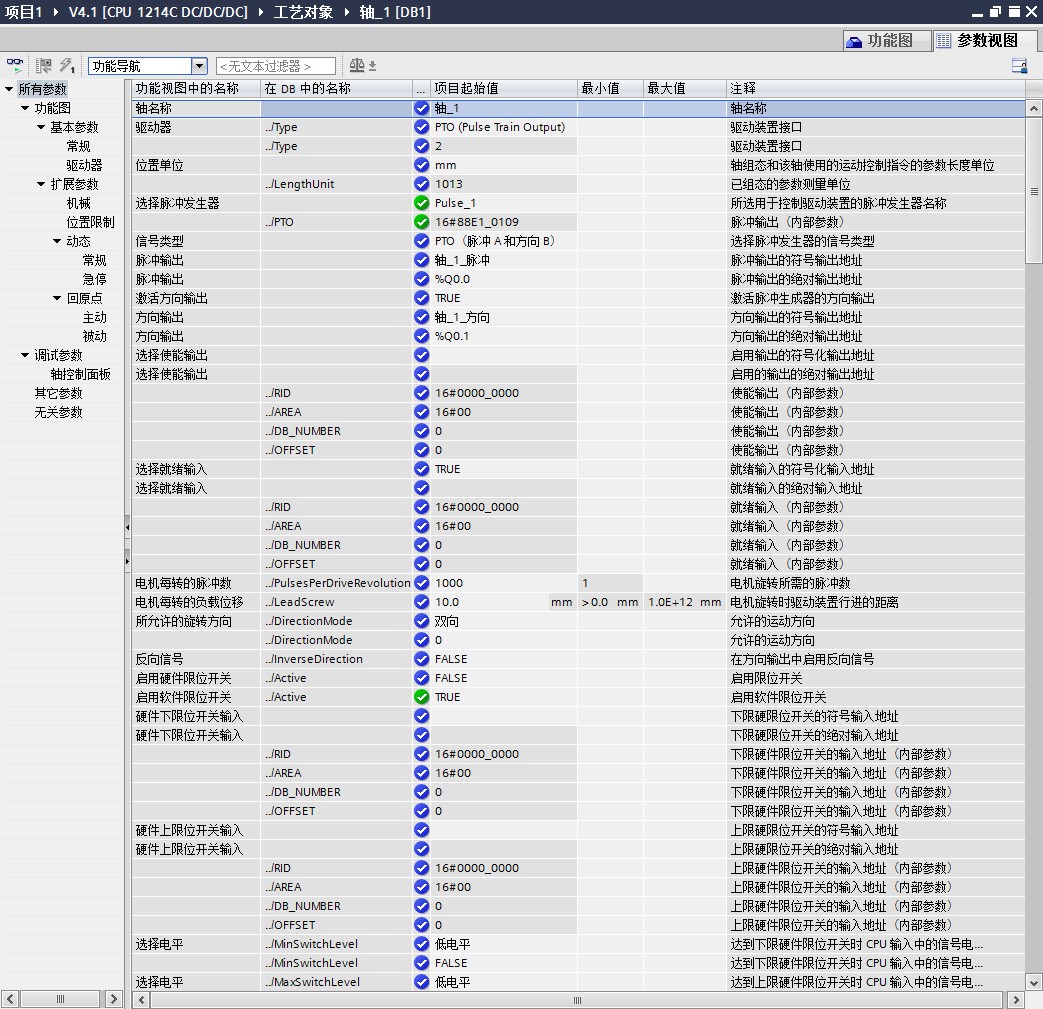The height and width of the screenshot is (1009, 1043).
Task: Click the status icon beside the 双向 value
Action: click(x=421, y=621)
